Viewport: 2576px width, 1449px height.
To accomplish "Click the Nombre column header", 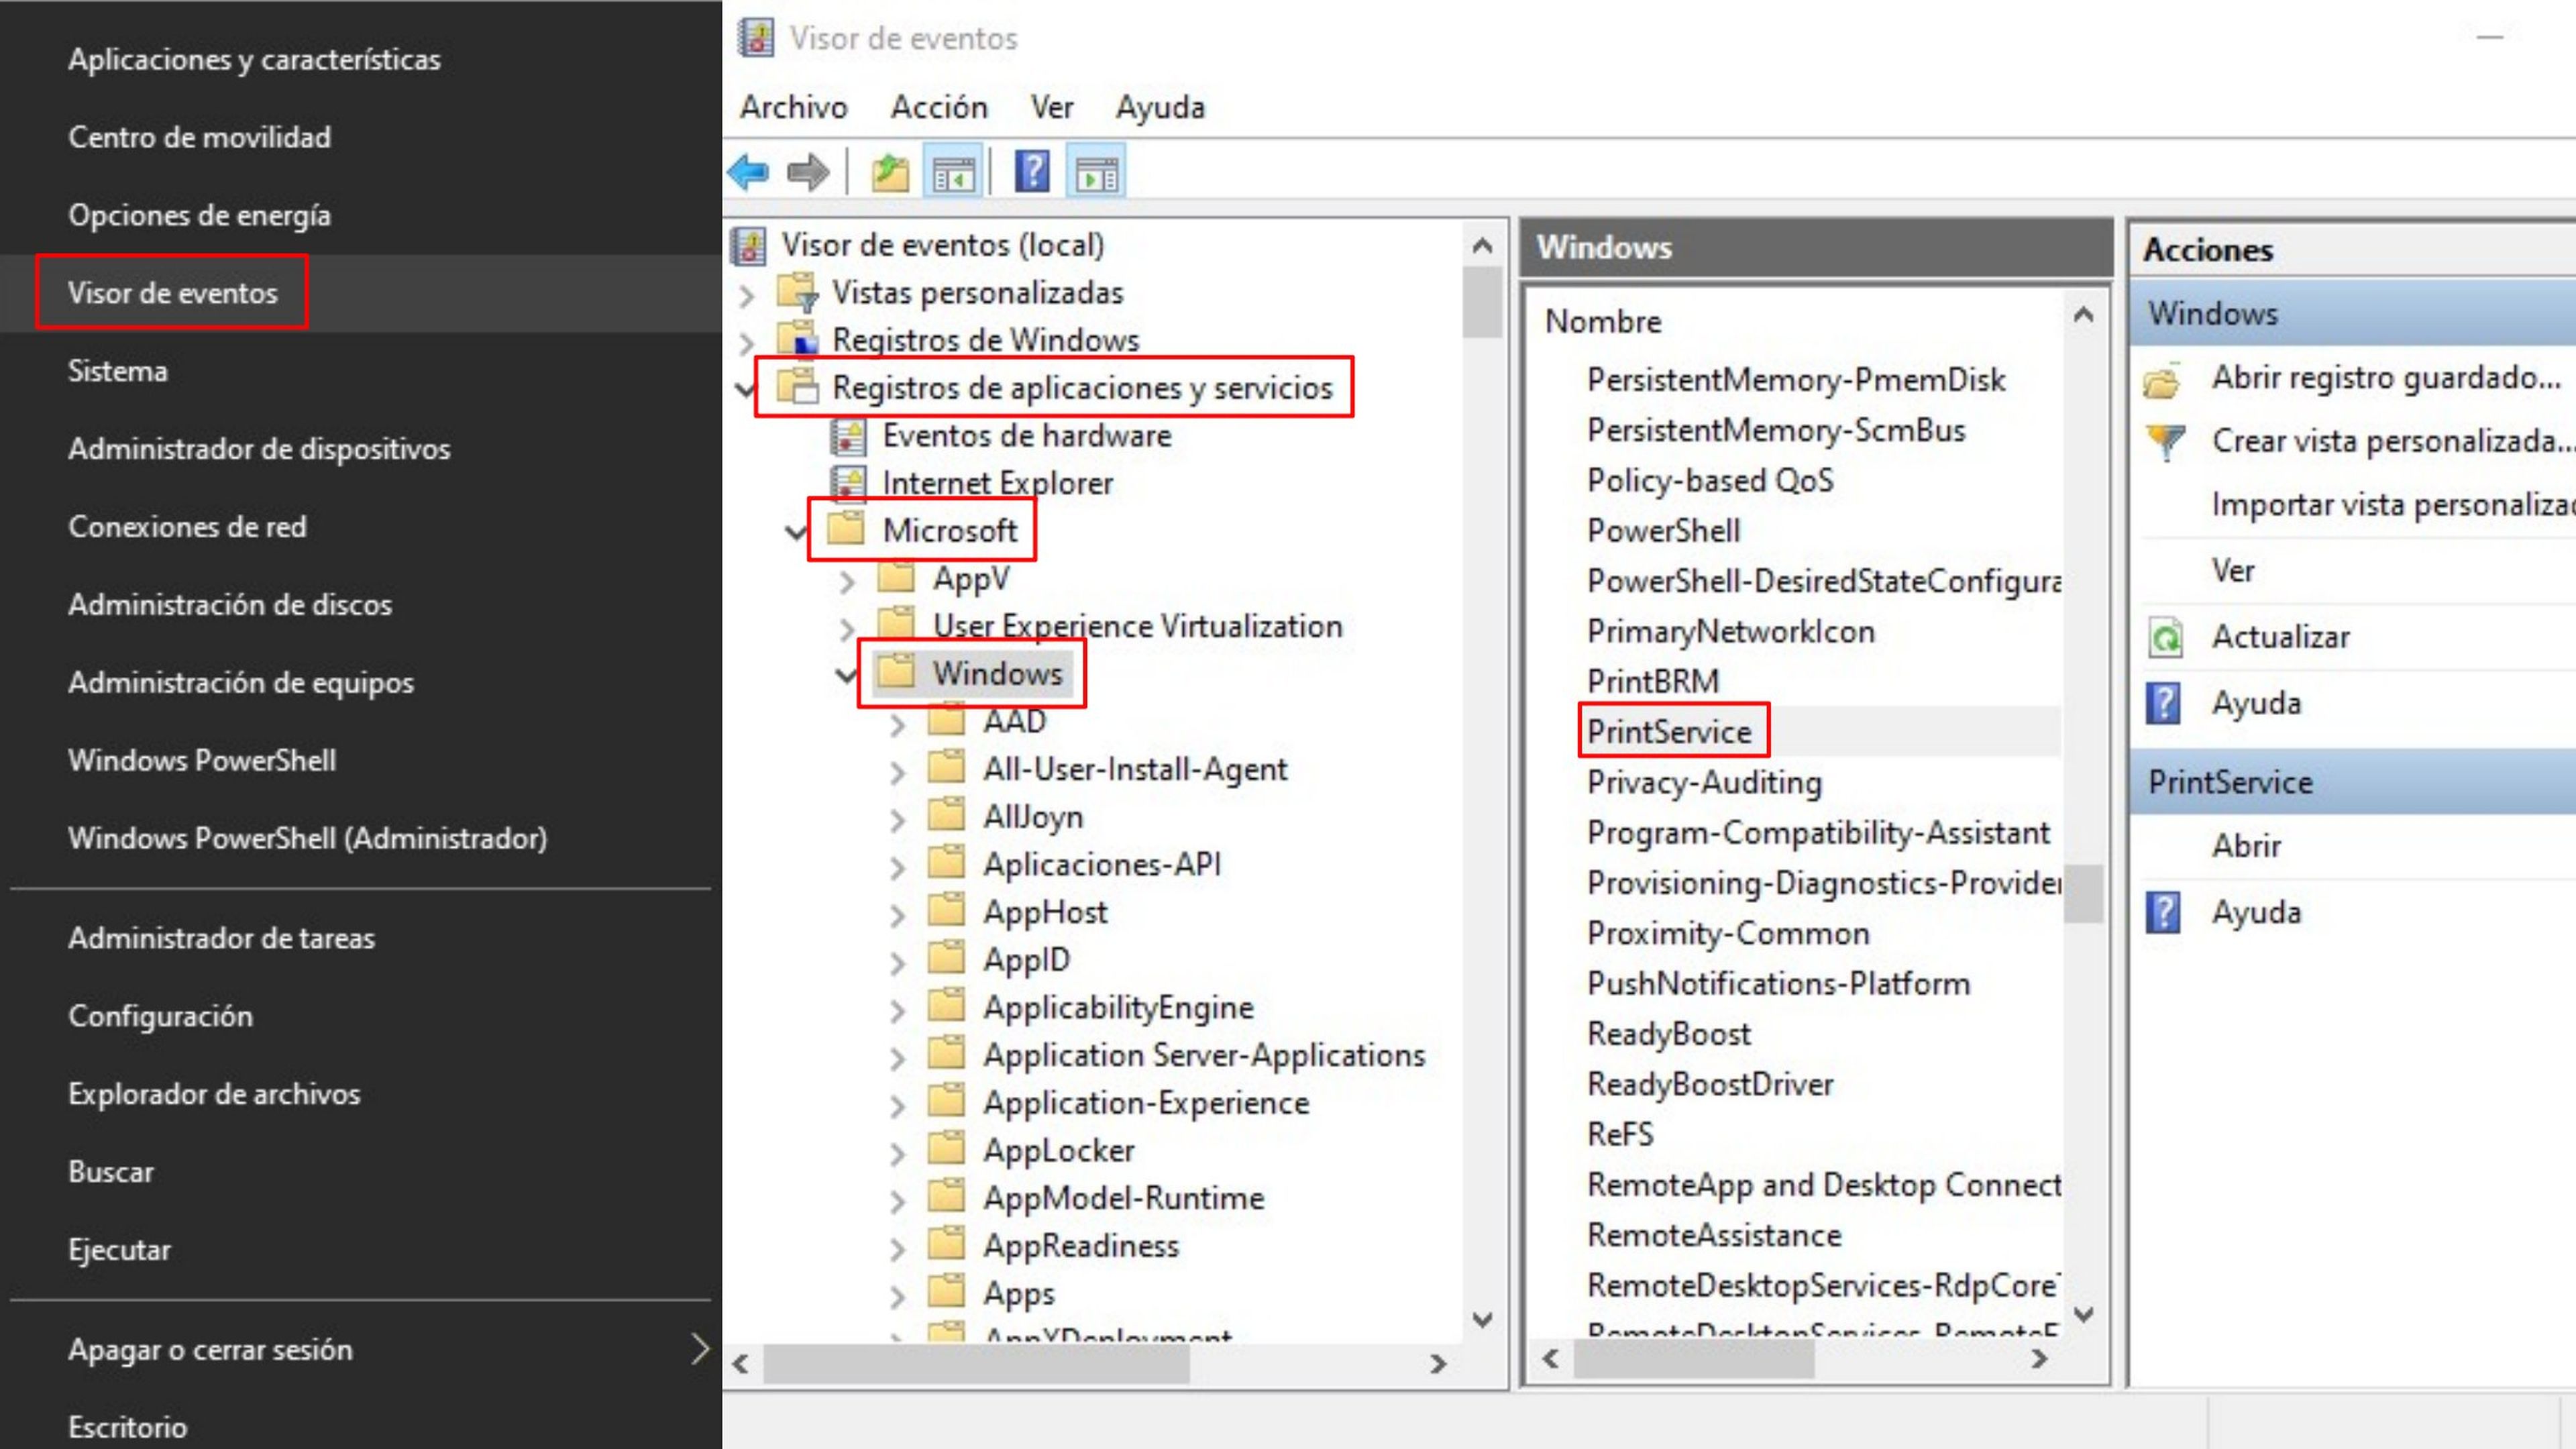I will (x=1603, y=321).
